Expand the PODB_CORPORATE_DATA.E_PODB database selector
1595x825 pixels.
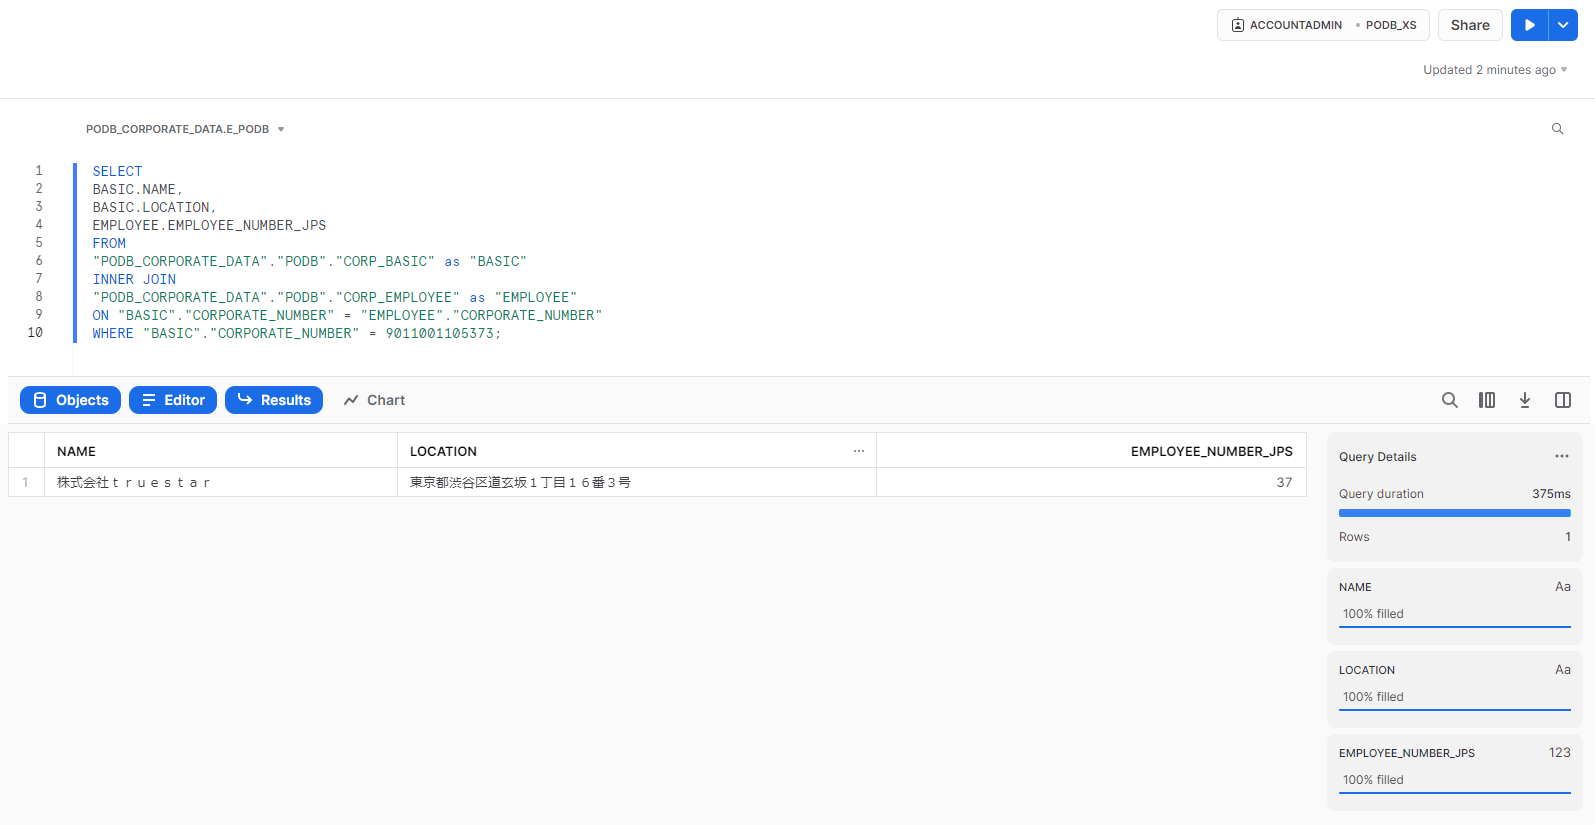click(185, 129)
